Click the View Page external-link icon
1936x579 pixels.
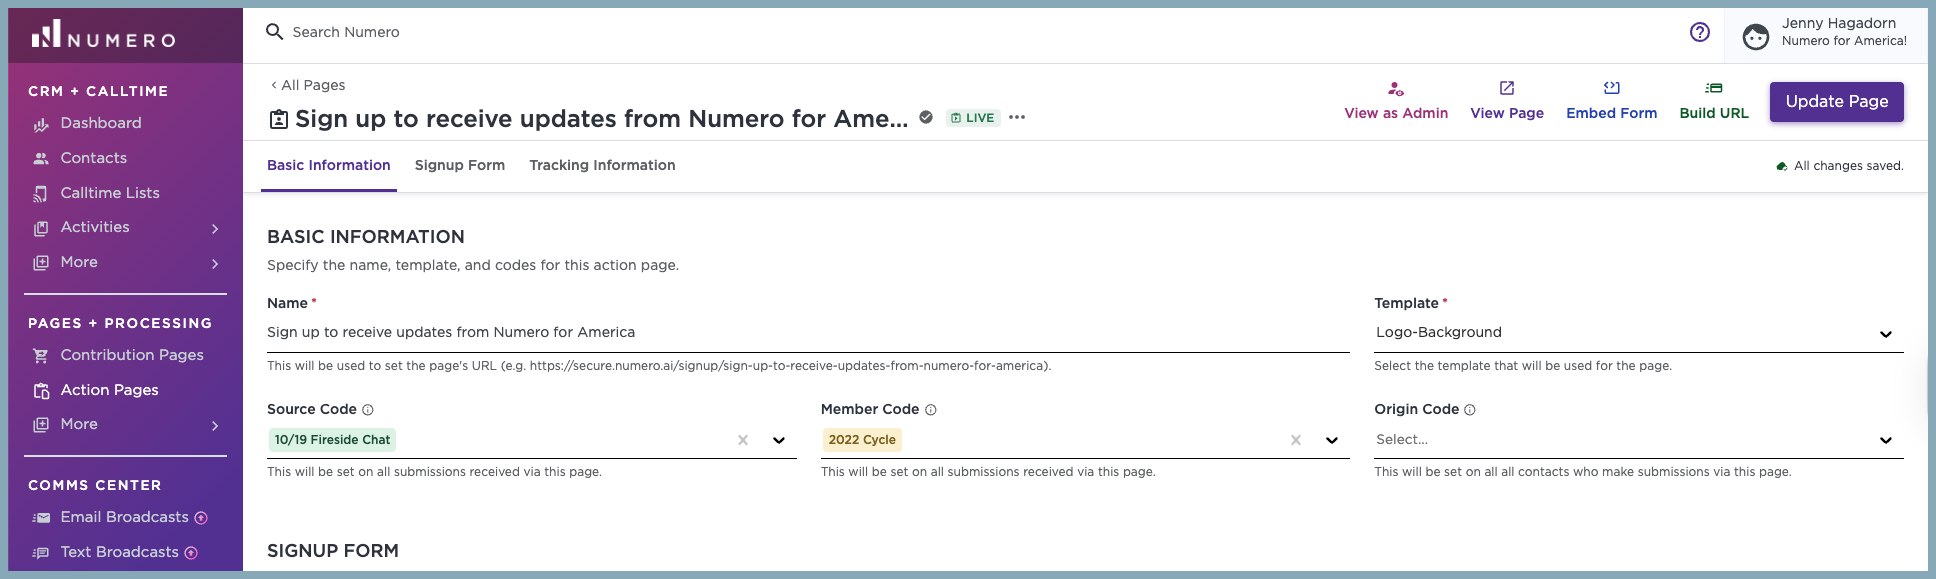pos(1507,88)
